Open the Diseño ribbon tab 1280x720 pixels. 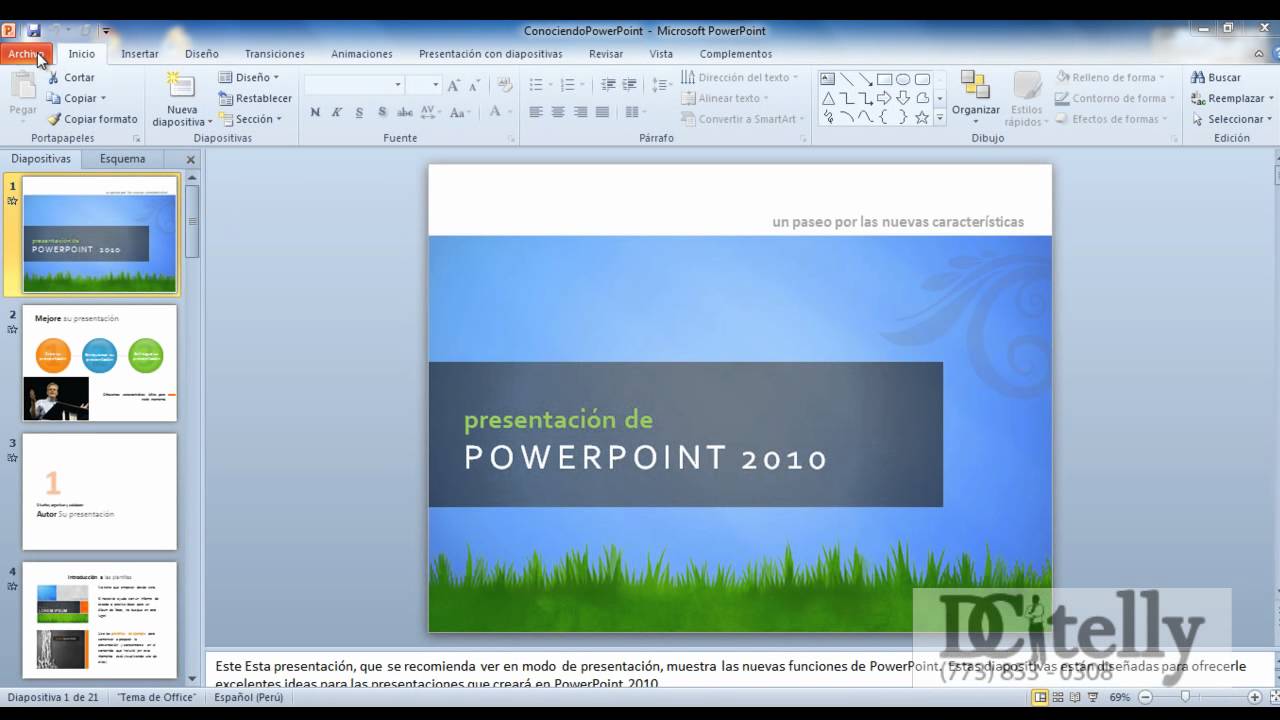pyautogui.click(x=201, y=54)
